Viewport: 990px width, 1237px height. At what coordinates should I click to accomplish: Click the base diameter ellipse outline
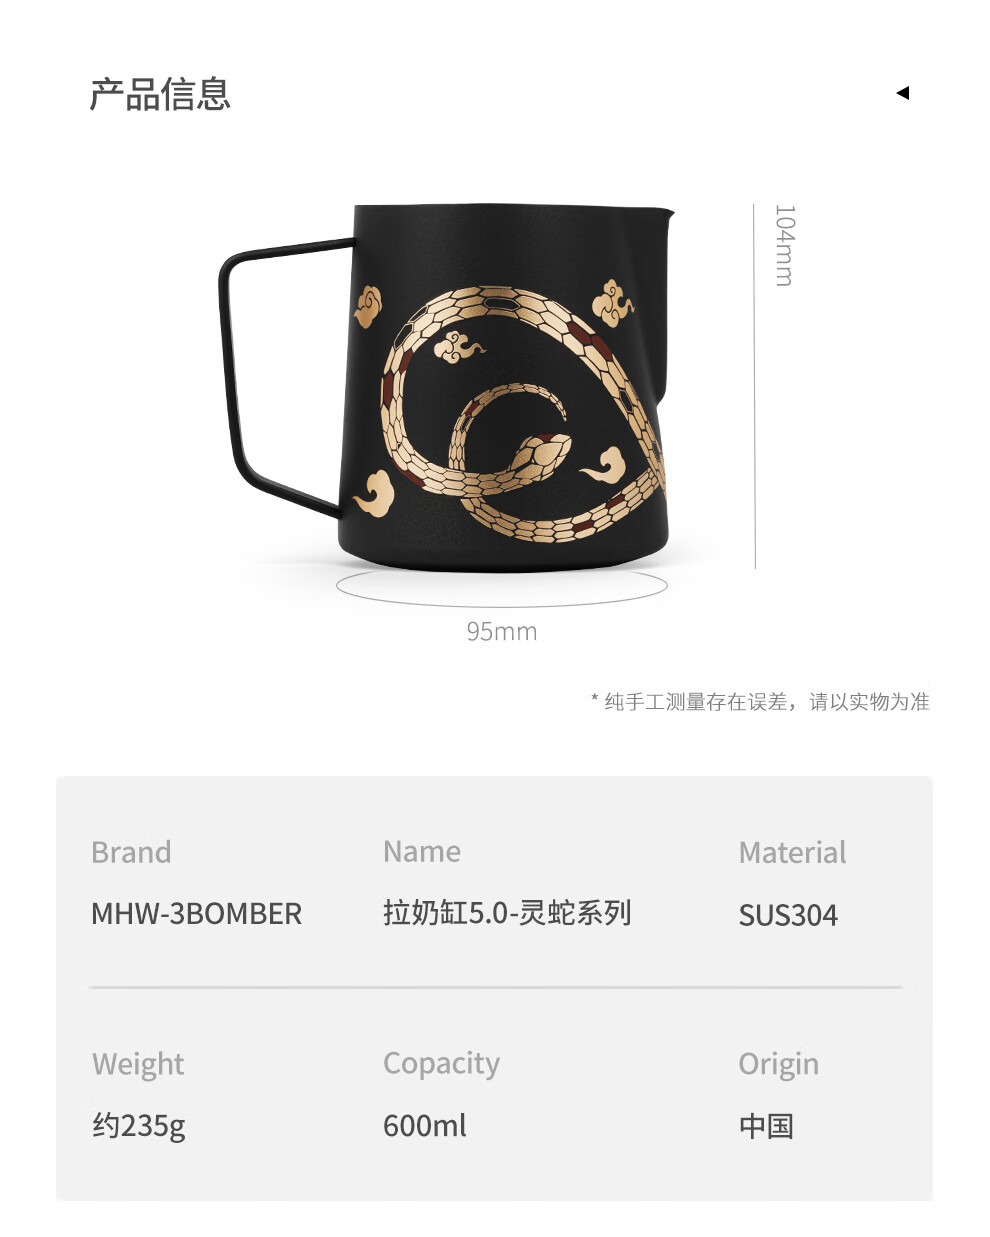[502, 586]
